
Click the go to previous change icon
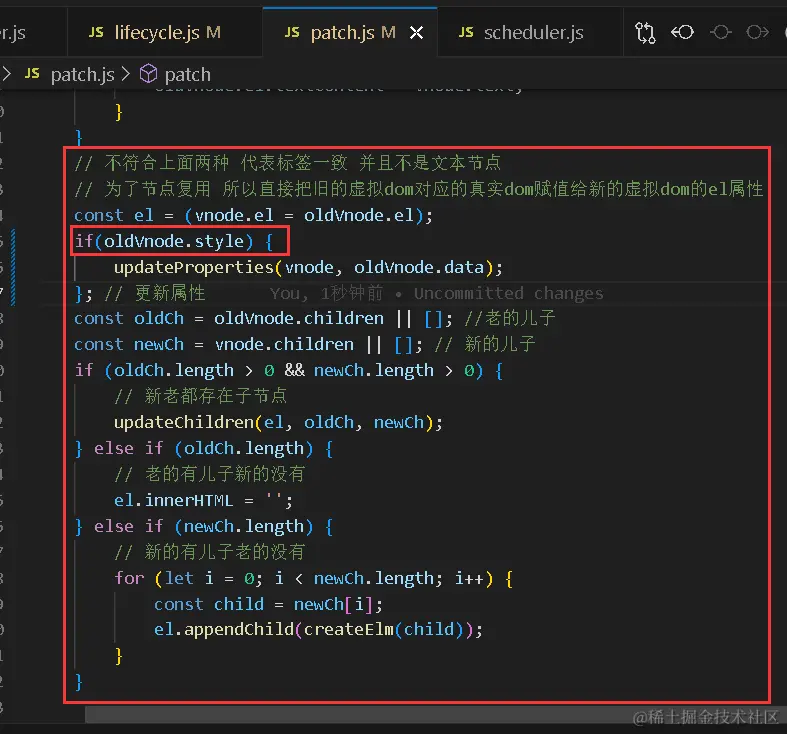pos(682,33)
